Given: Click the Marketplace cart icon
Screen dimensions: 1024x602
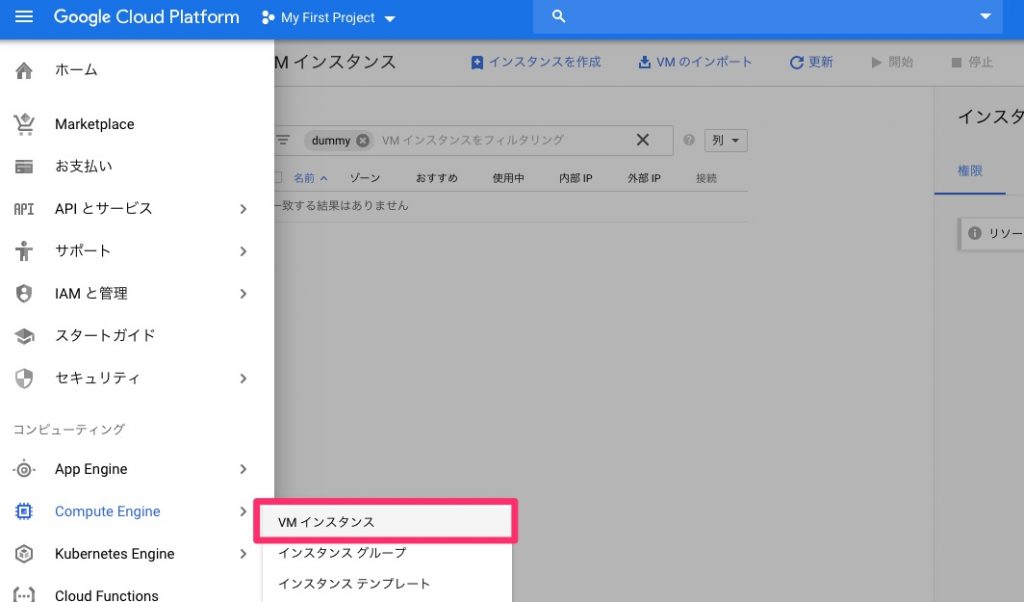Looking at the screenshot, I should (x=24, y=124).
